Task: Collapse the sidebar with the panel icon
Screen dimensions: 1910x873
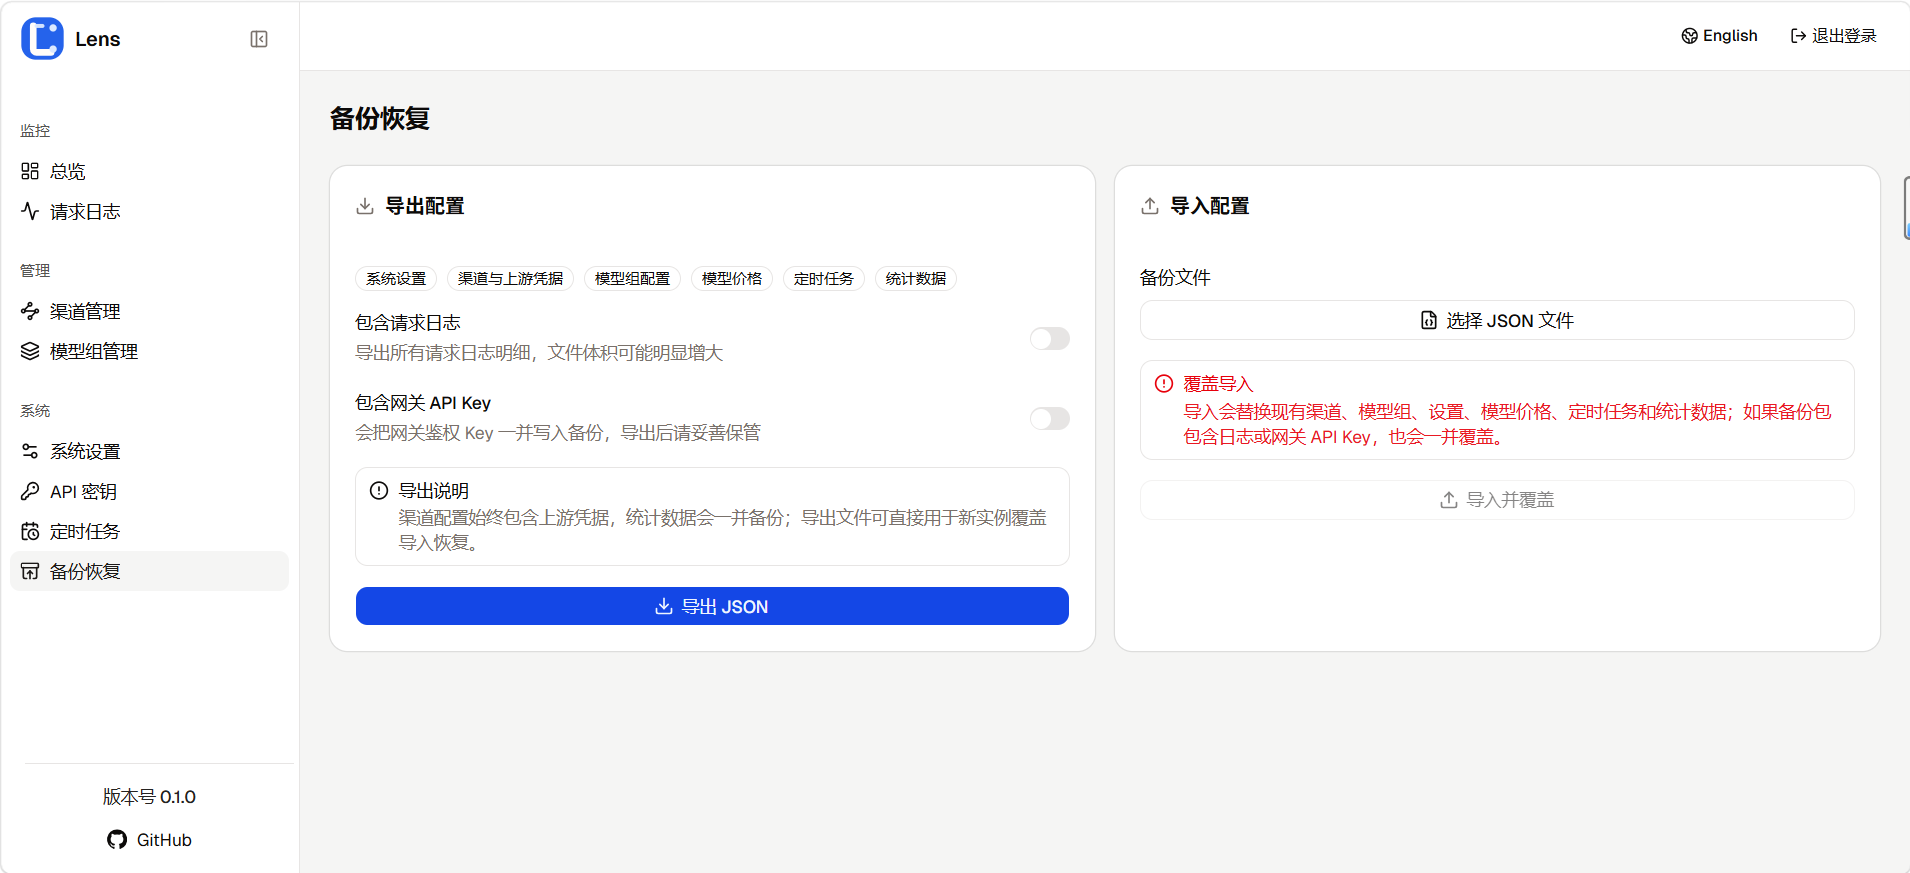Action: tap(259, 39)
